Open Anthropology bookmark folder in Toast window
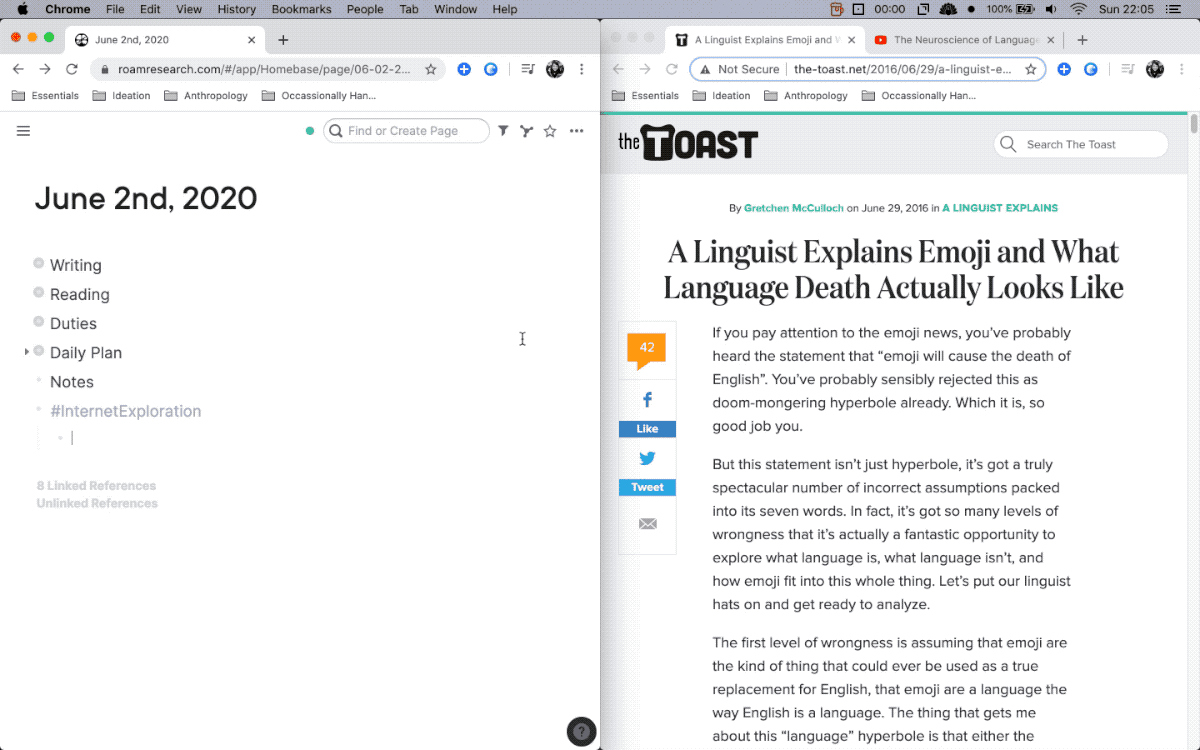 805,96
